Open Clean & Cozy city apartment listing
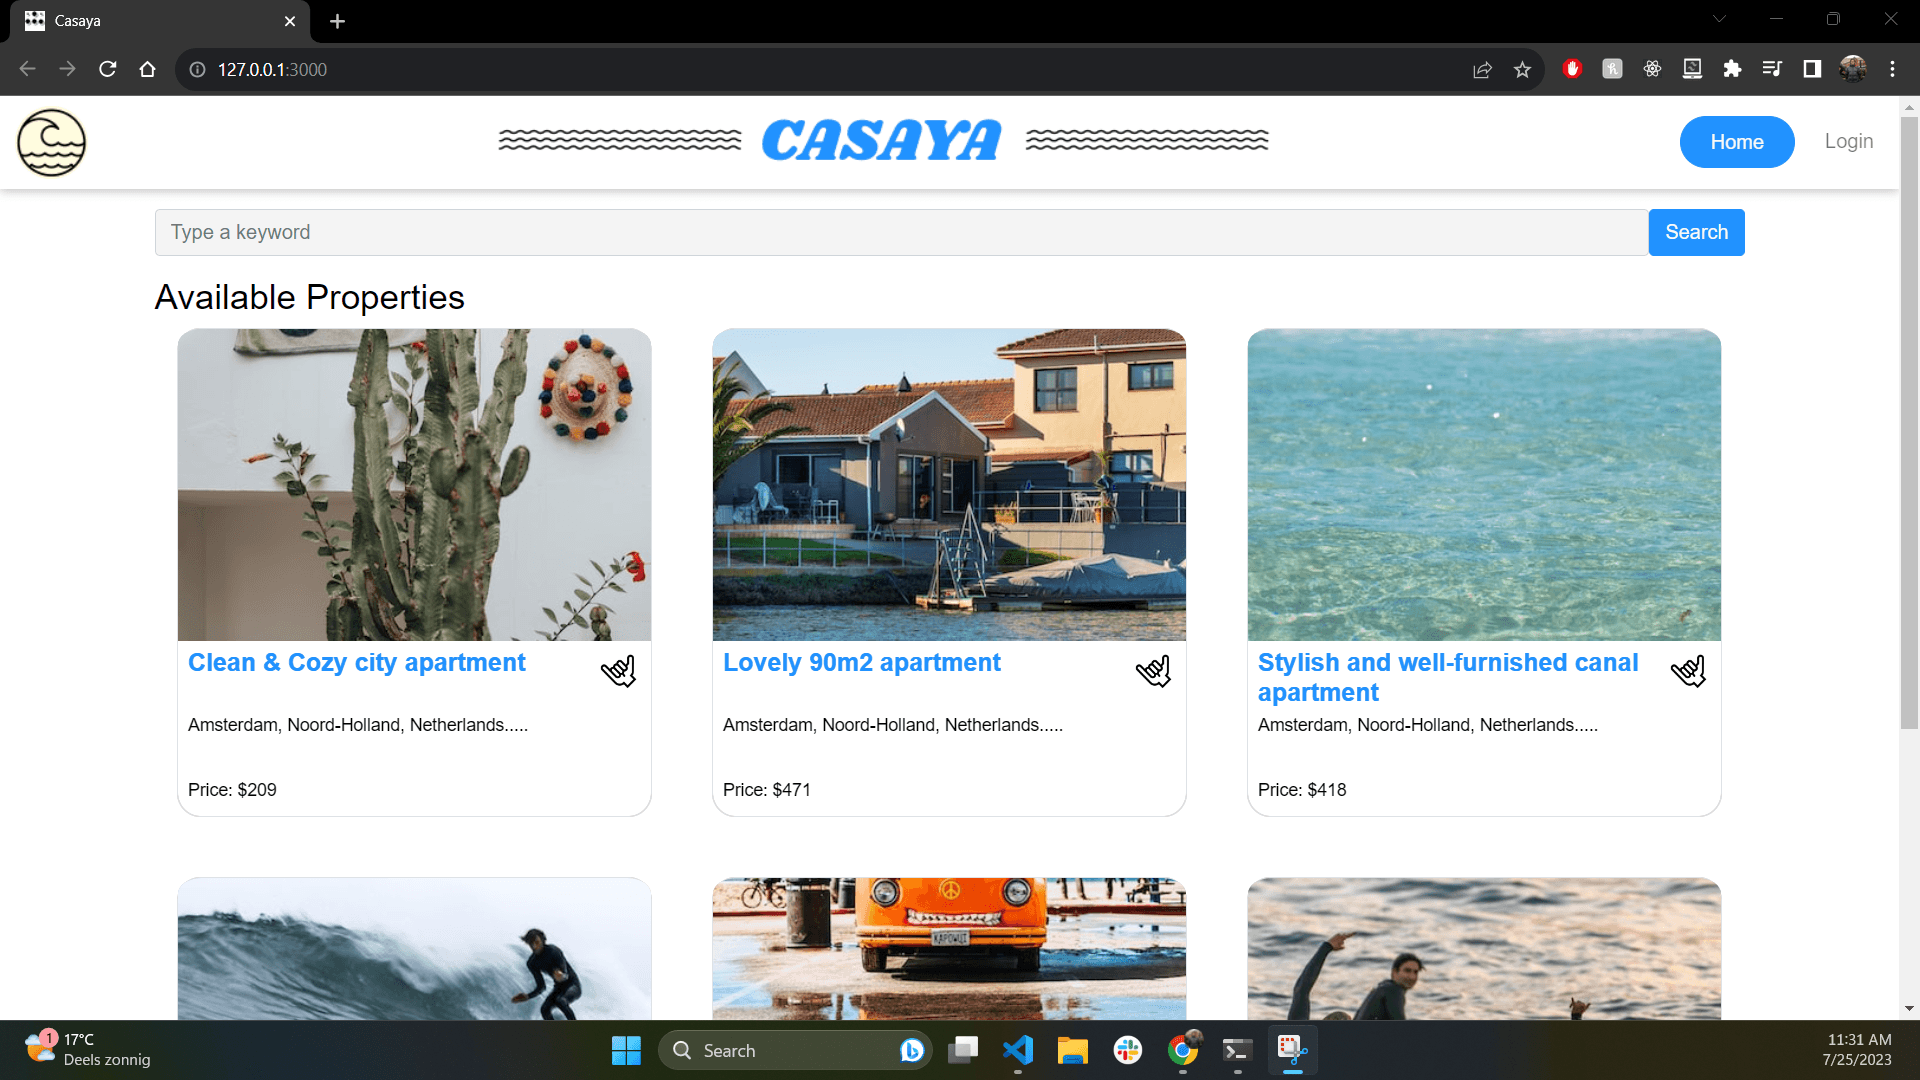Image resolution: width=1920 pixels, height=1080 pixels. pyautogui.click(x=356, y=663)
